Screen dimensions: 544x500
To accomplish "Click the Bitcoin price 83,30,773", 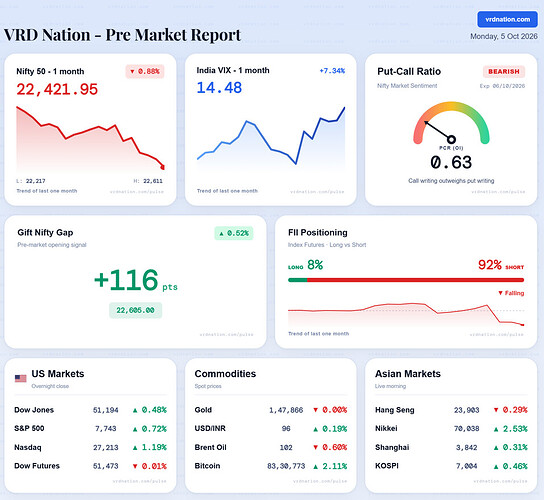I will click(x=286, y=466).
